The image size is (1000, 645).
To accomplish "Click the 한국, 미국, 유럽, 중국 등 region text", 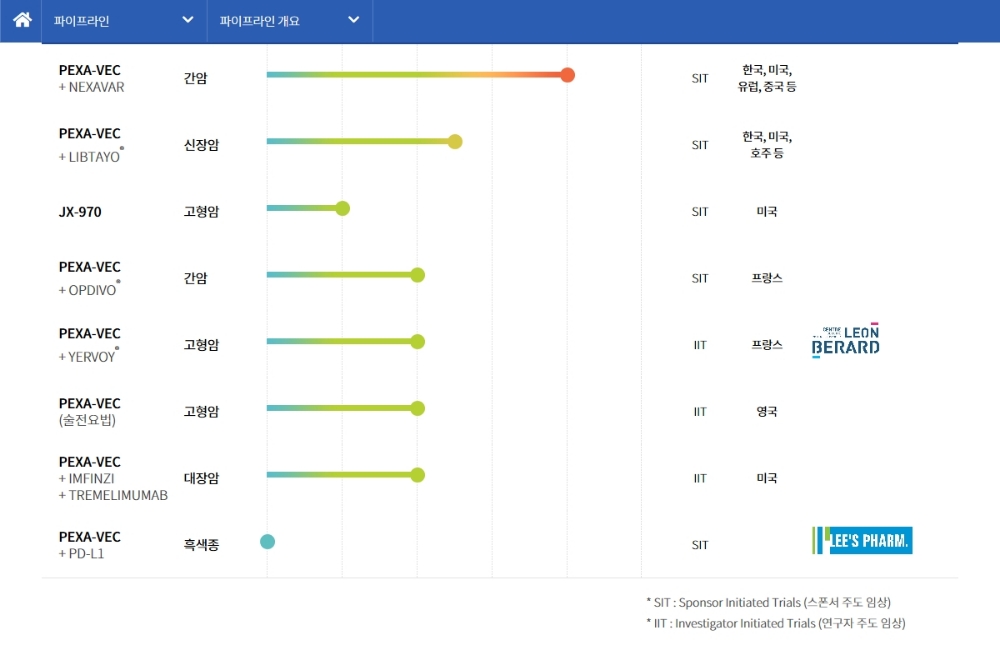I will coord(767,78).
